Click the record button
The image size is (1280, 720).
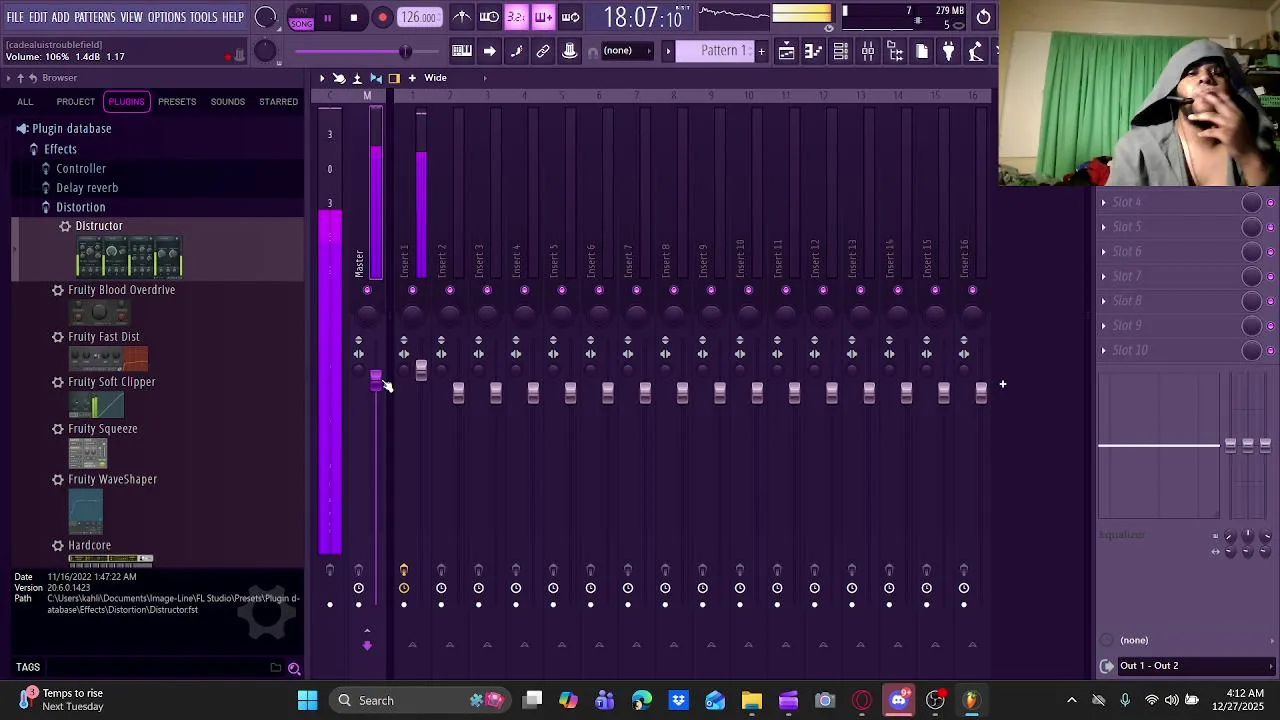pos(382,18)
